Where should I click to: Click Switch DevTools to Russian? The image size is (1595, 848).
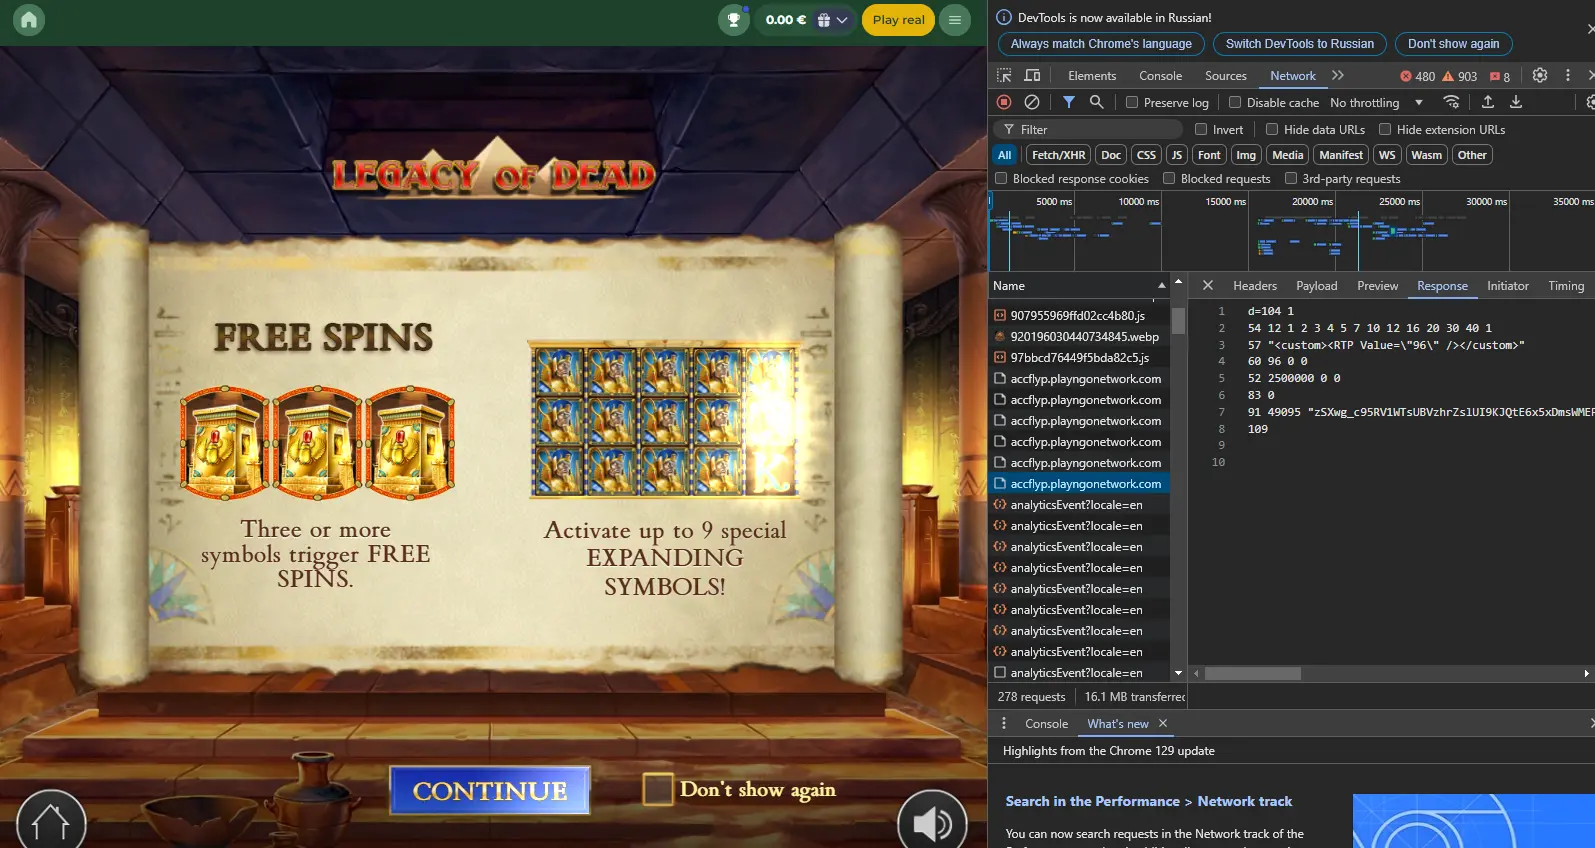[1300, 44]
